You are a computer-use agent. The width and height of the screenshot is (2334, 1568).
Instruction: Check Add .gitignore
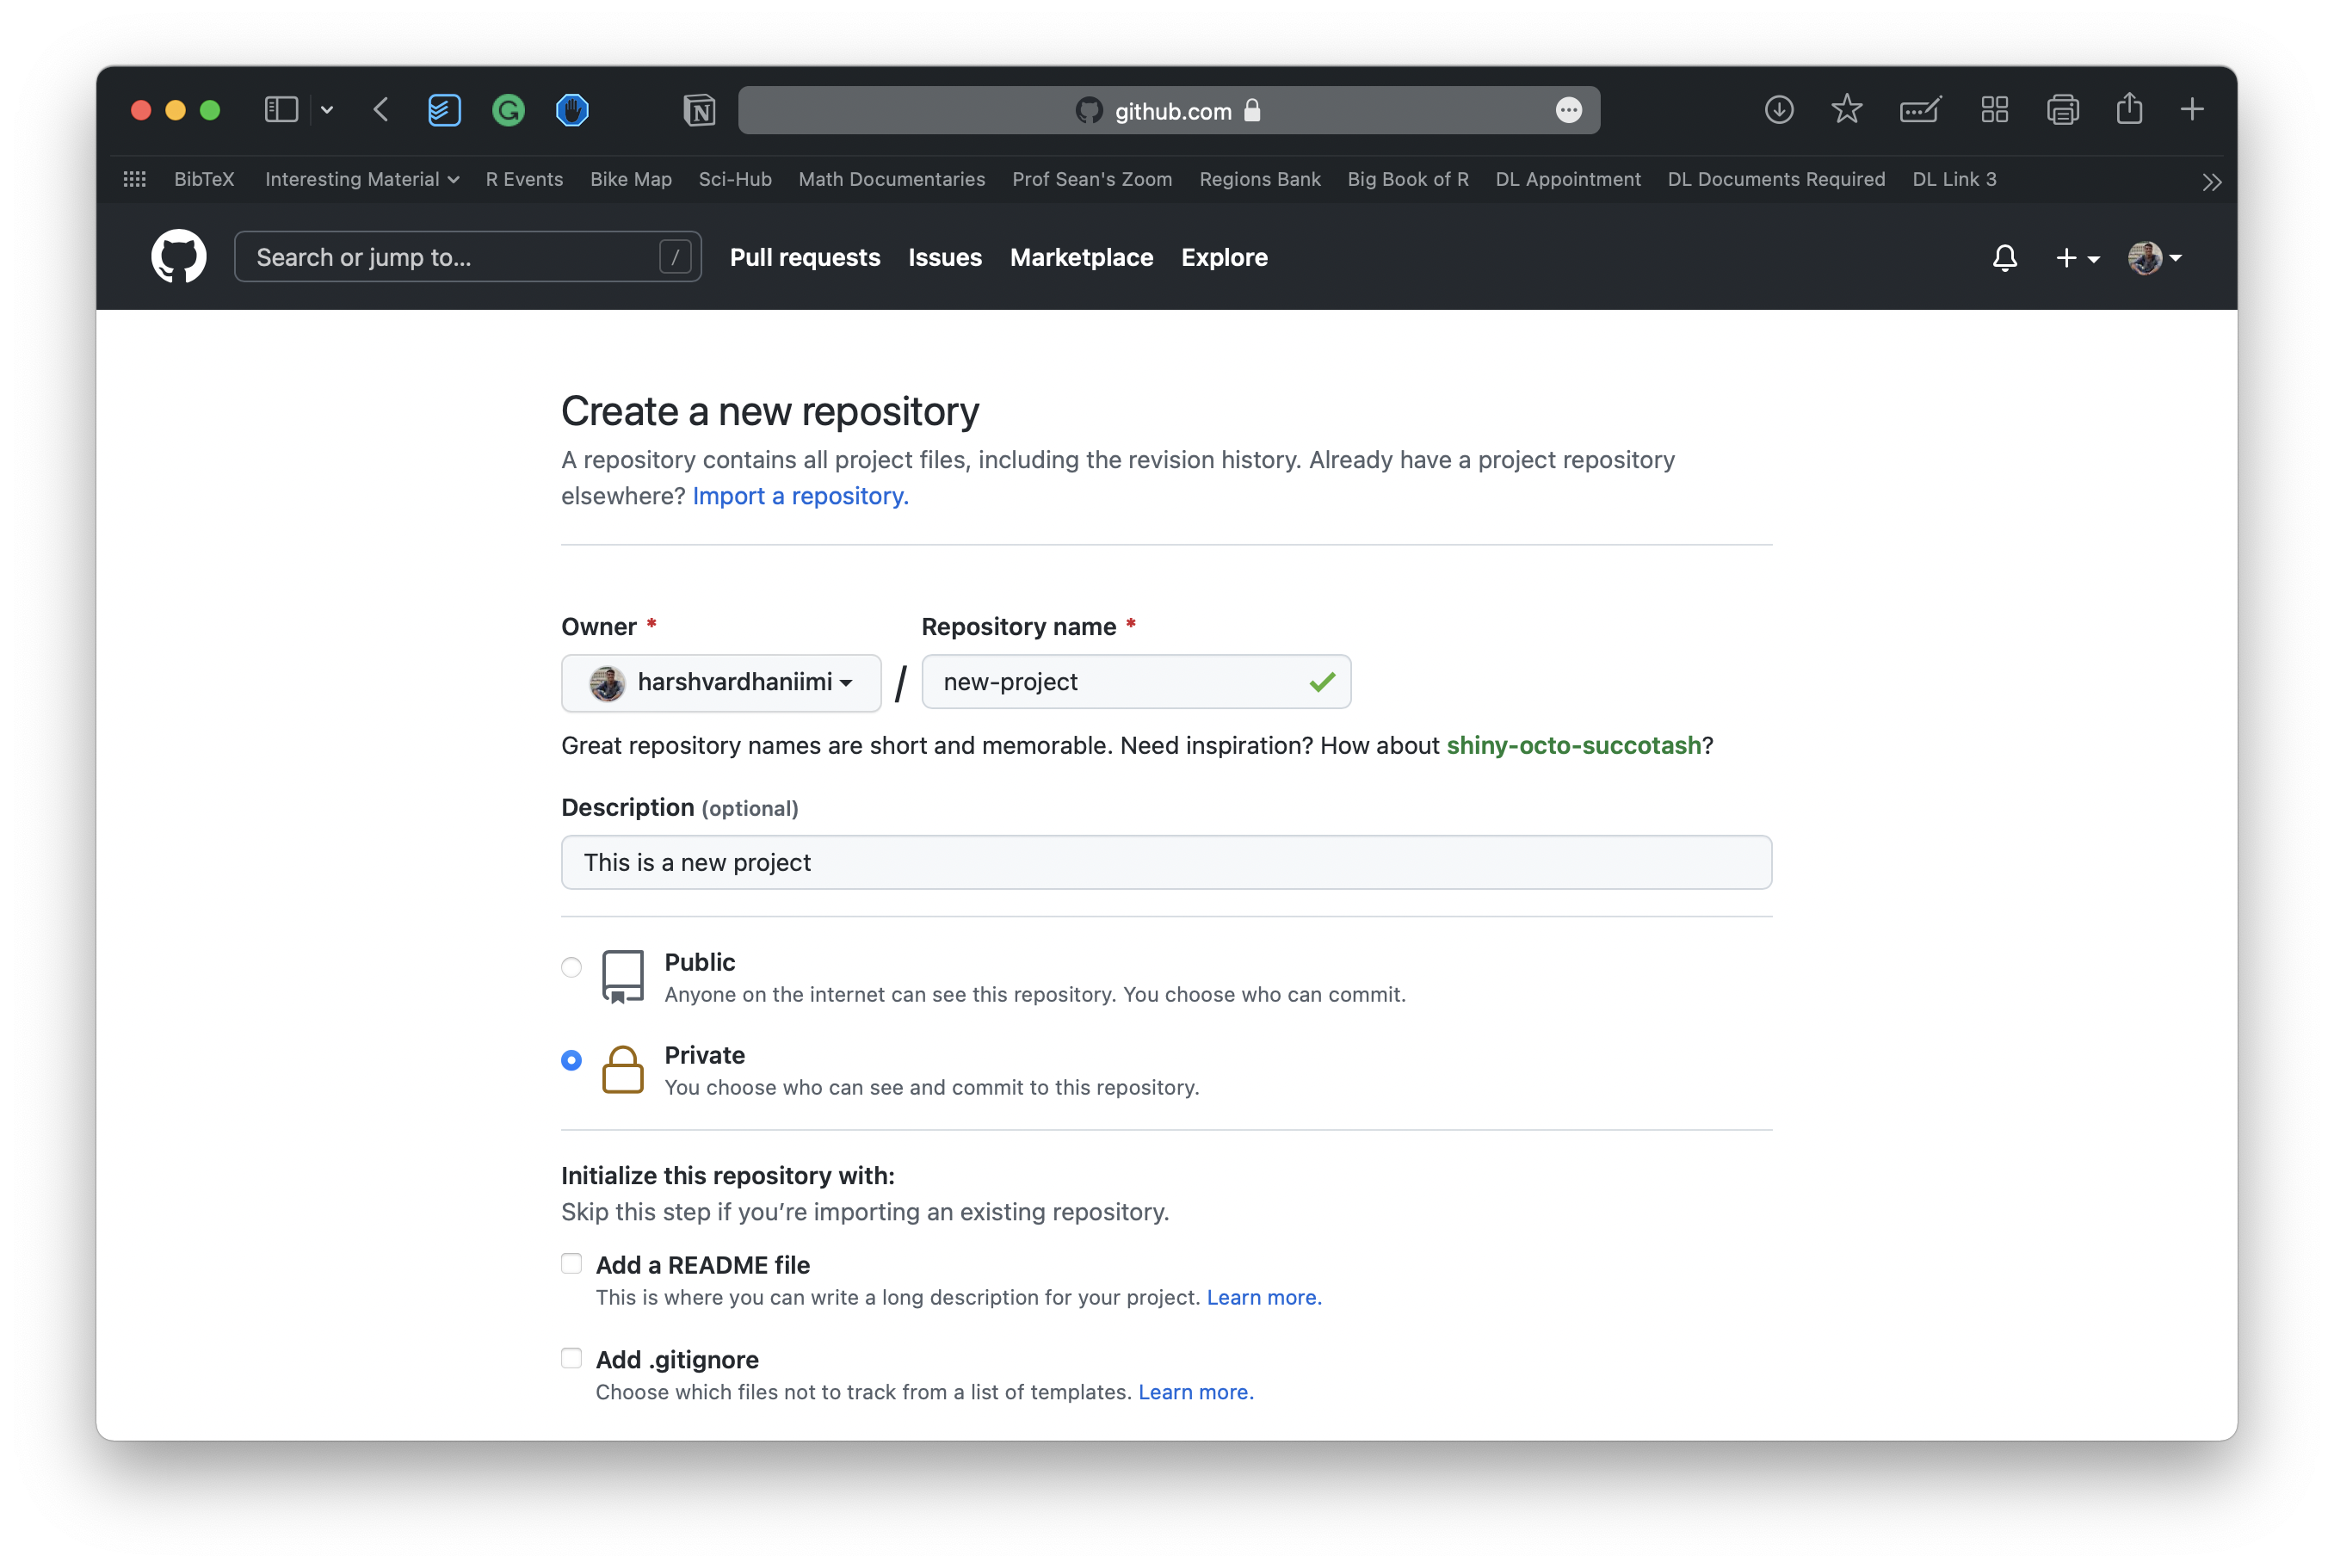(571, 1357)
